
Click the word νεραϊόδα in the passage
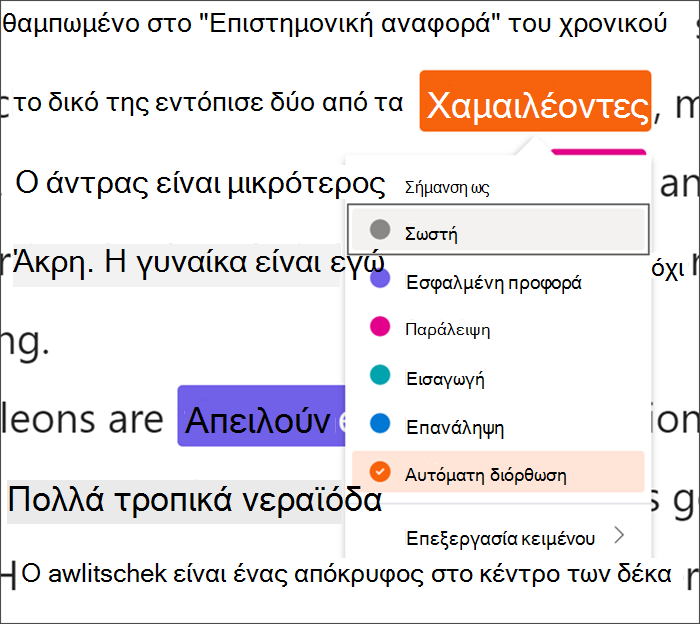(312, 500)
